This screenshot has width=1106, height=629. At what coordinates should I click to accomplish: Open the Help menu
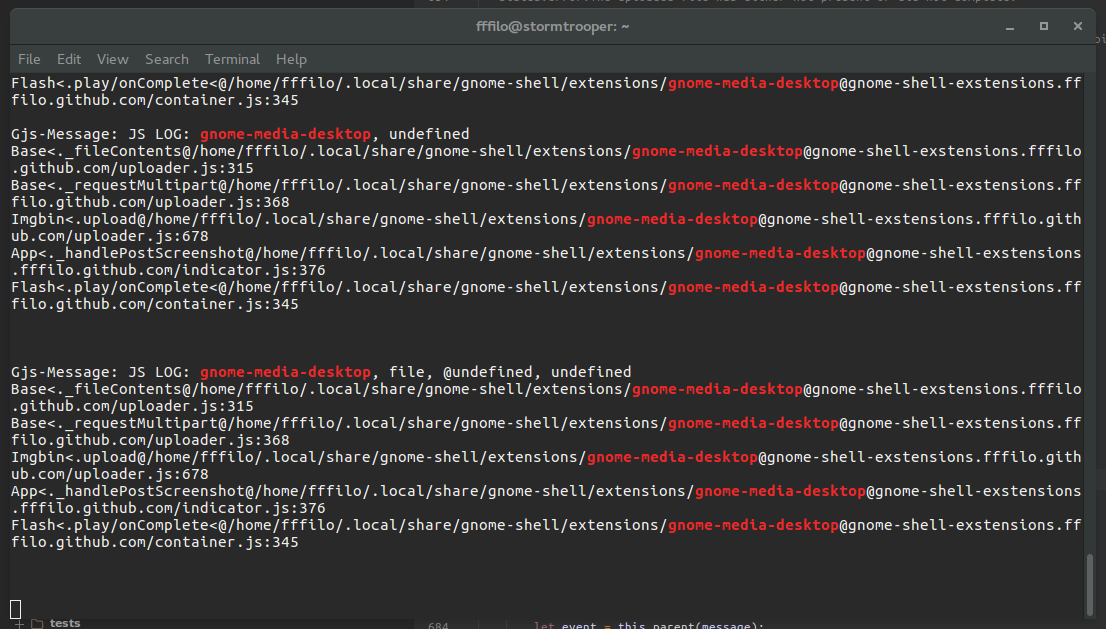point(291,59)
